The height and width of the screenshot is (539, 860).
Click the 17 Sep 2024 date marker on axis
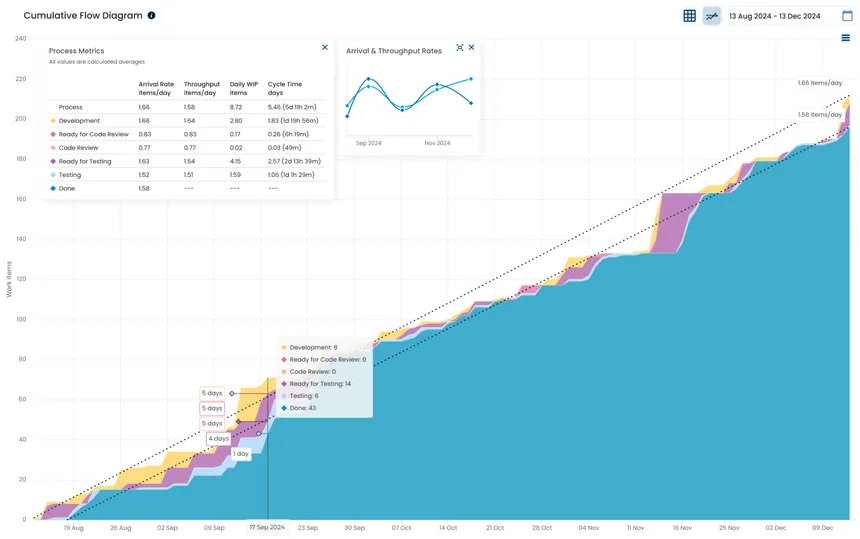[267, 527]
